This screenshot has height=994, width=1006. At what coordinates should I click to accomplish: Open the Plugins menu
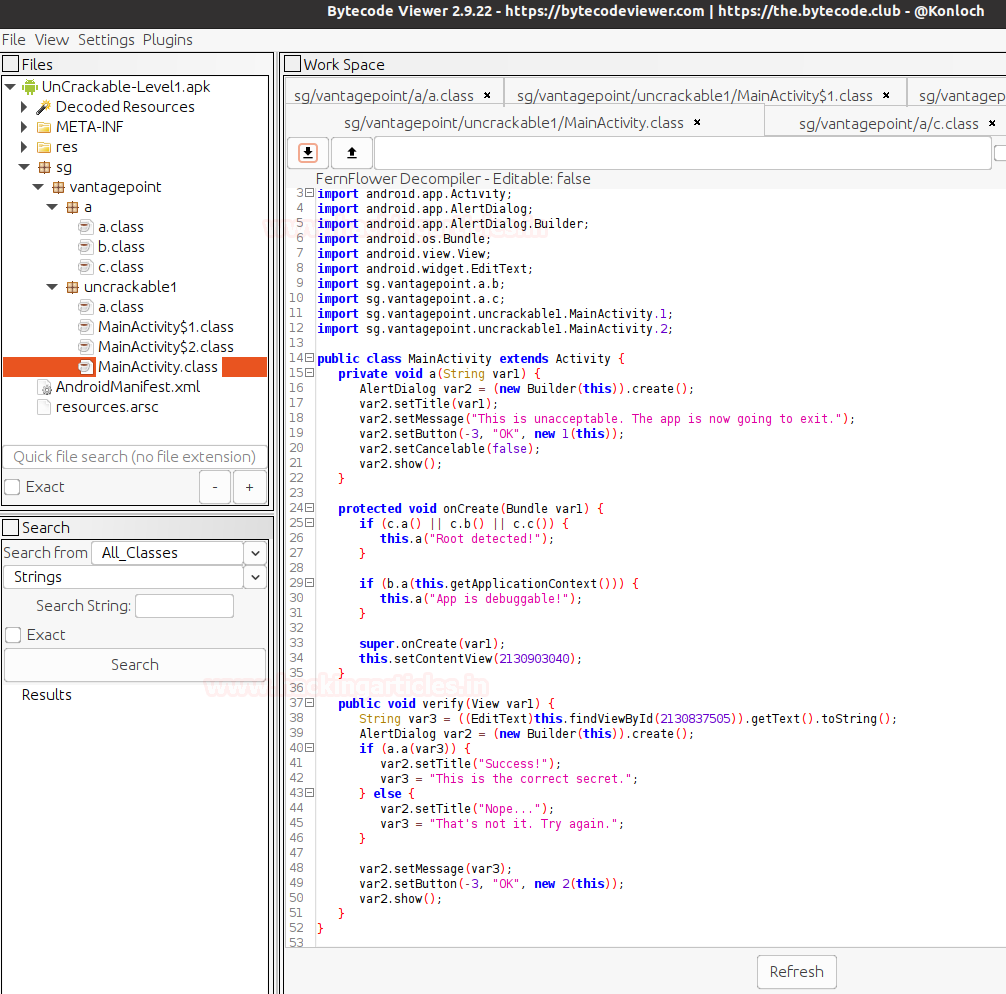(167, 40)
